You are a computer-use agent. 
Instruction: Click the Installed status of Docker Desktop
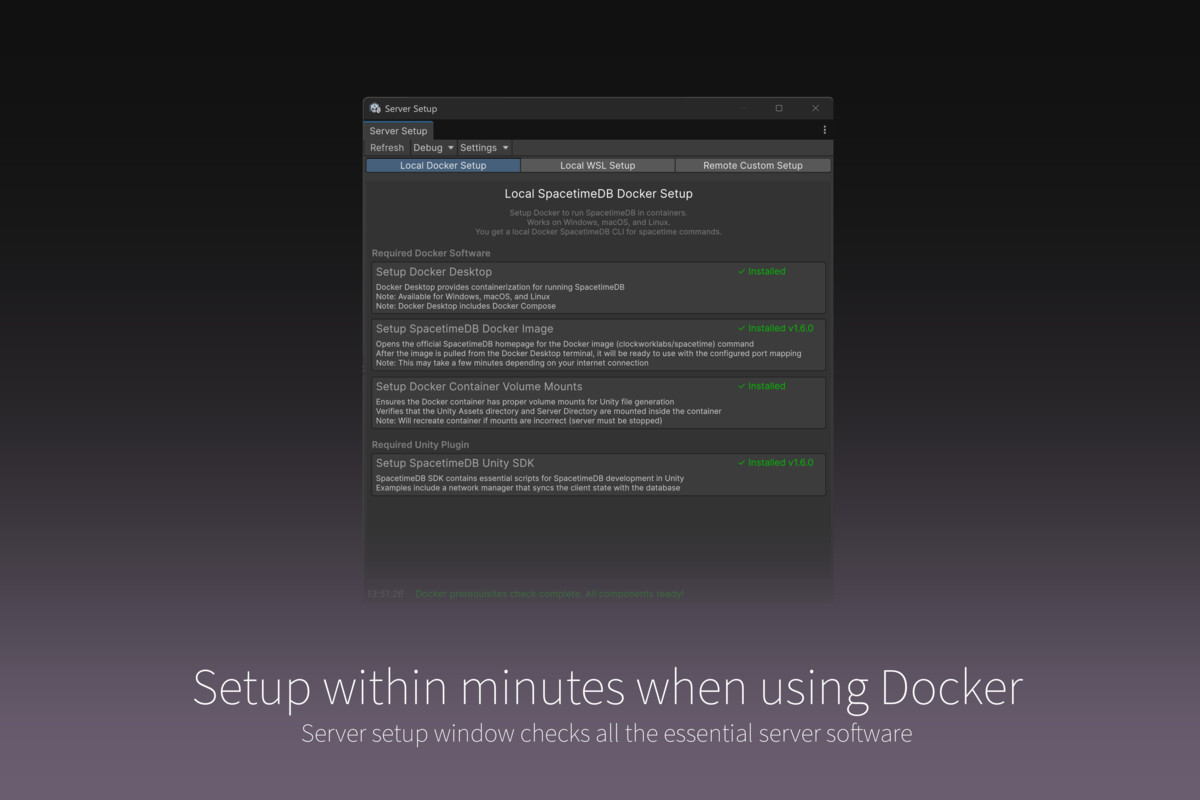pyautogui.click(x=762, y=272)
